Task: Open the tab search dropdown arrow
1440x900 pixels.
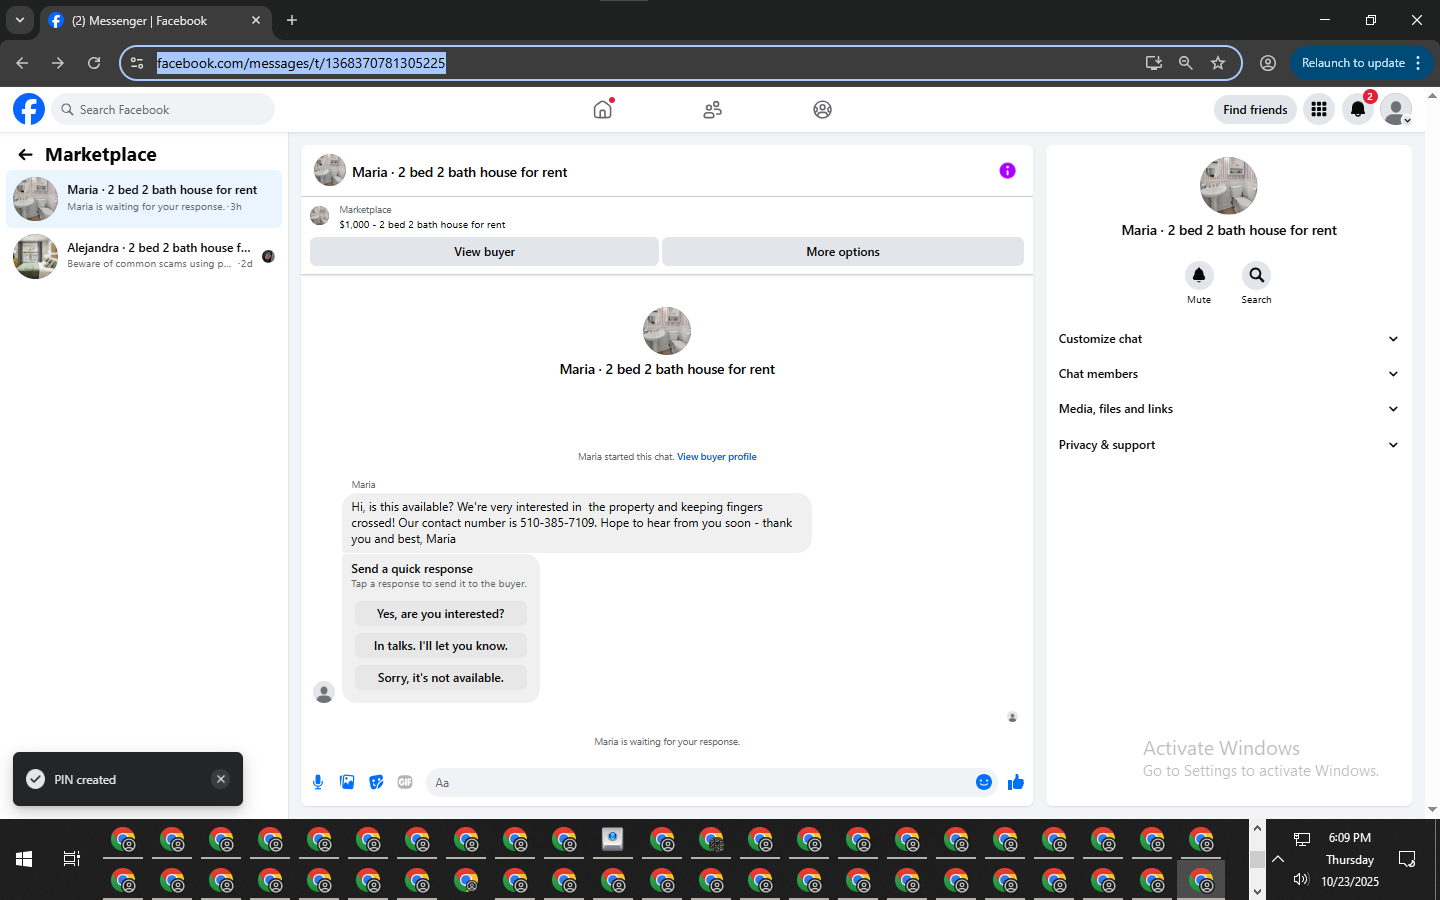Action: [x=20, y=20]
